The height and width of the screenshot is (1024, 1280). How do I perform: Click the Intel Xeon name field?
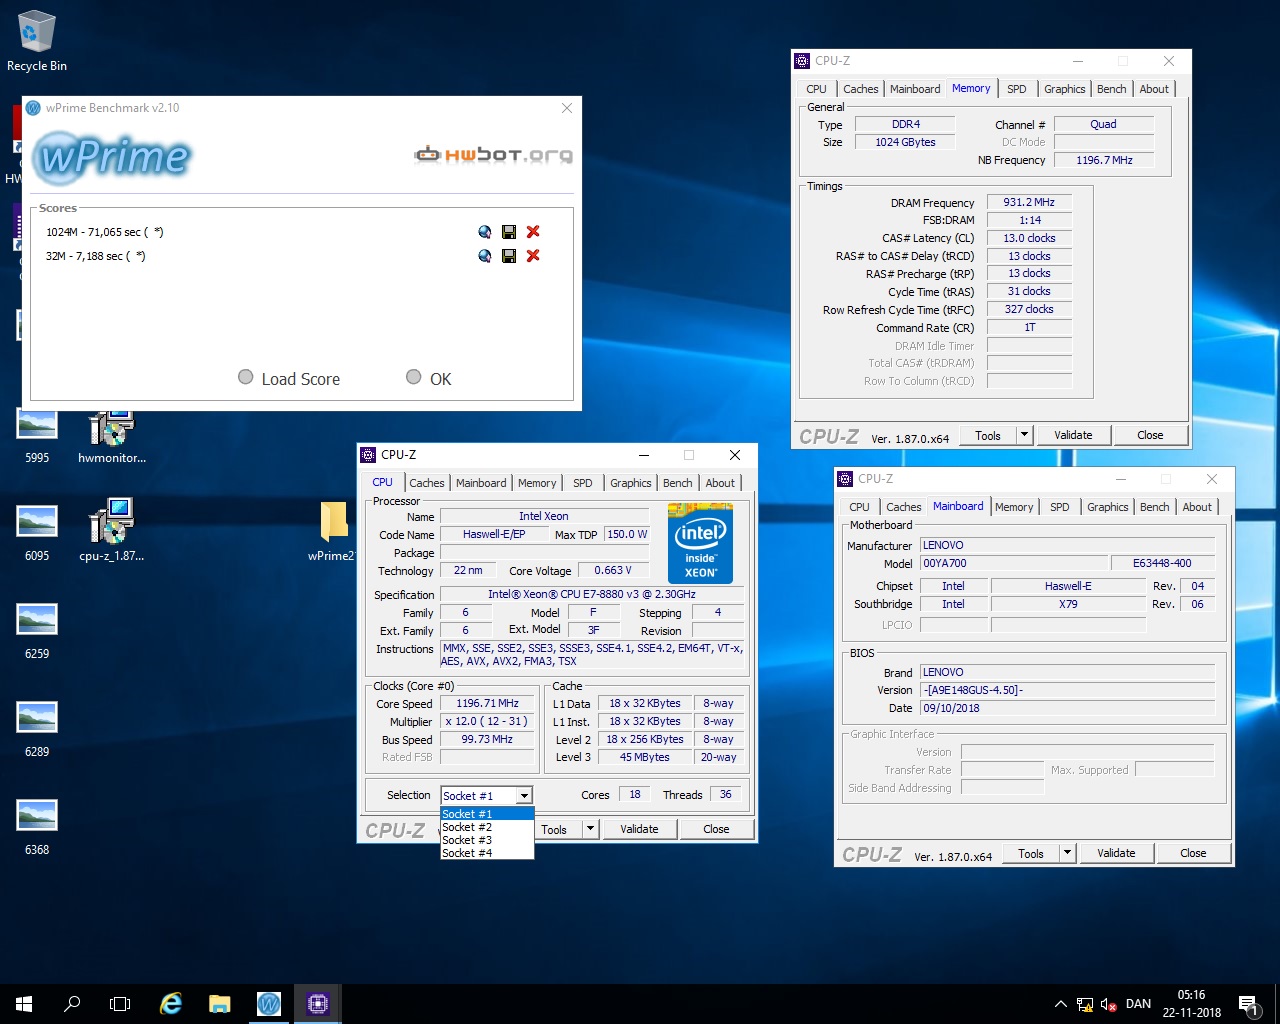coord(544,516)
